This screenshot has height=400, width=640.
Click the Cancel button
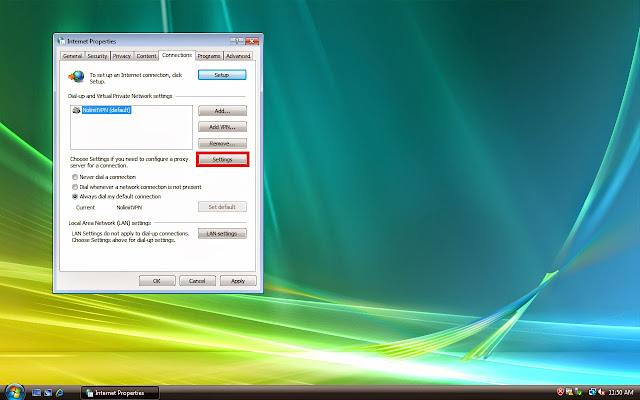(197, 281)
